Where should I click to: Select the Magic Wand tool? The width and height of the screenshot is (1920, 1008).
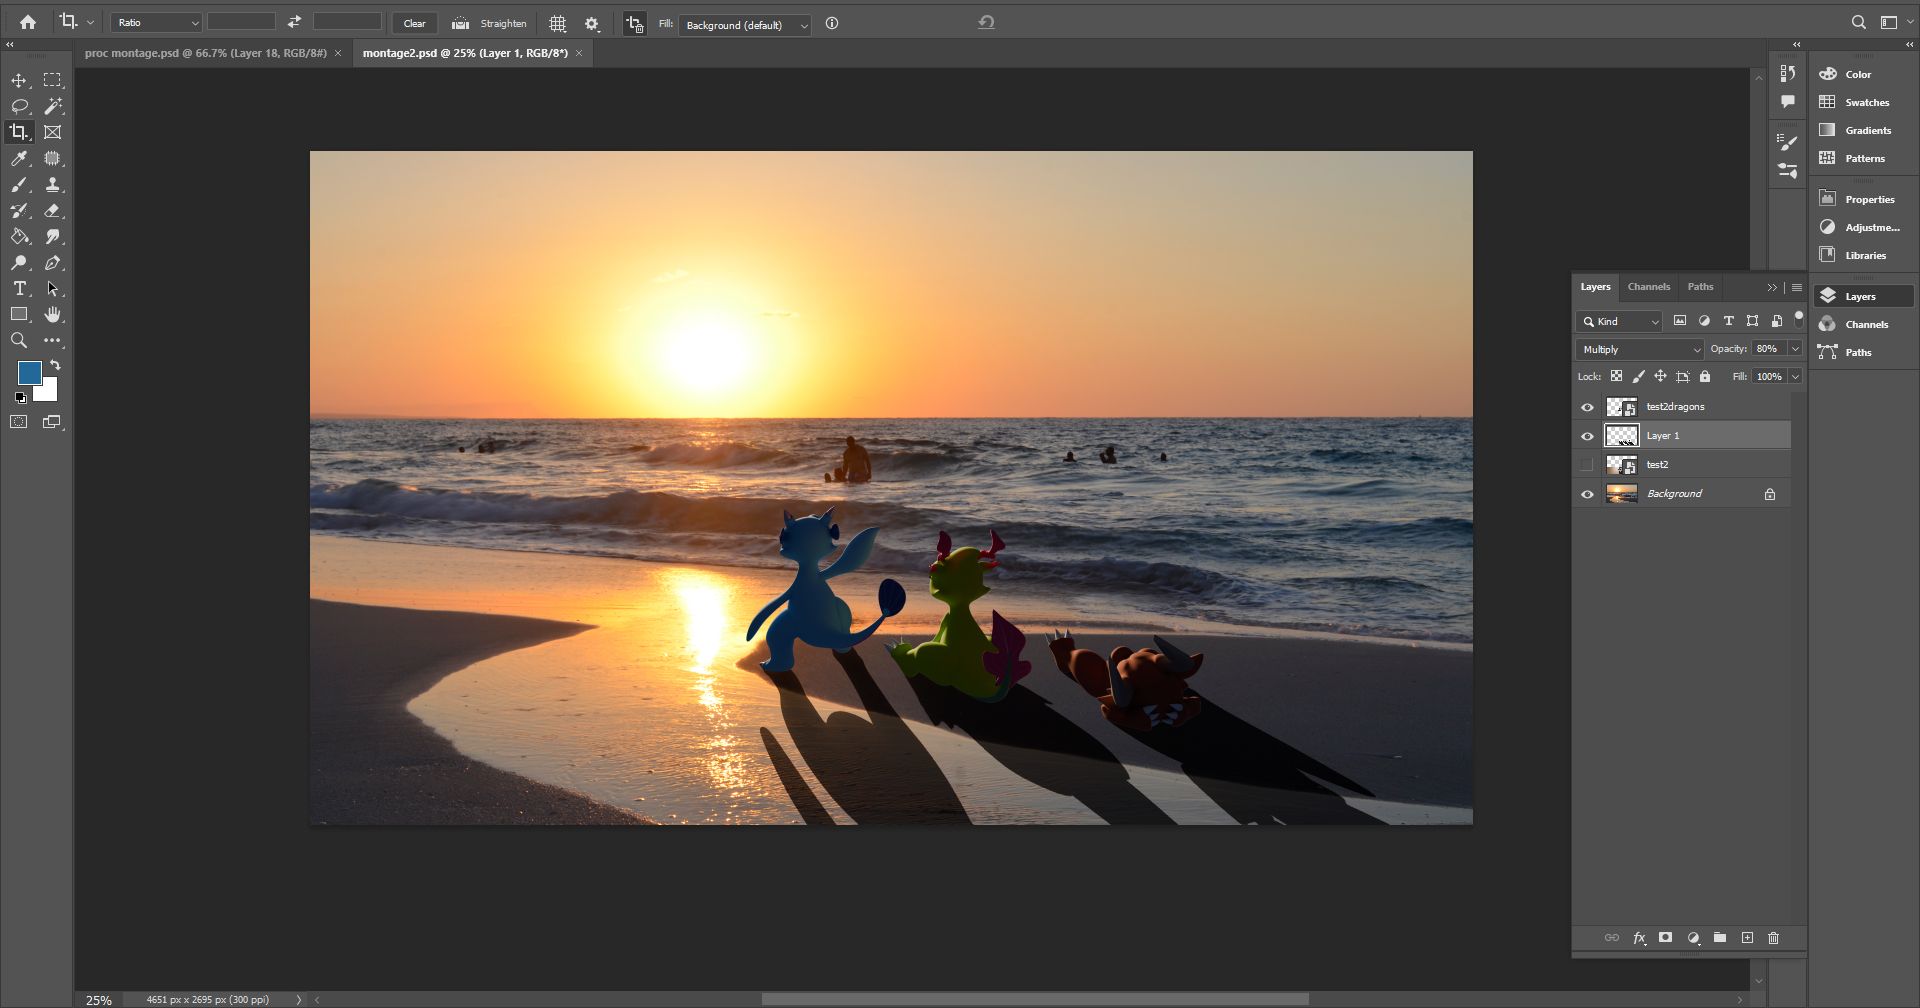tap(52, 106)
